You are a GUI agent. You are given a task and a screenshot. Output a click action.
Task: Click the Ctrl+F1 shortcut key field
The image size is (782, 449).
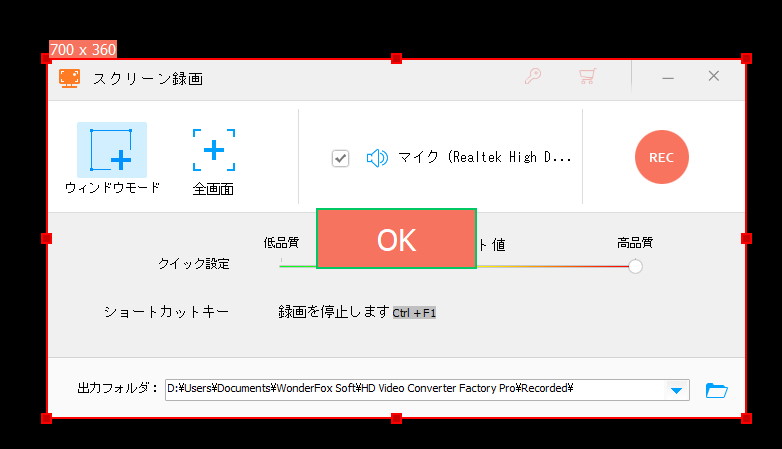(x=414, y=313)
